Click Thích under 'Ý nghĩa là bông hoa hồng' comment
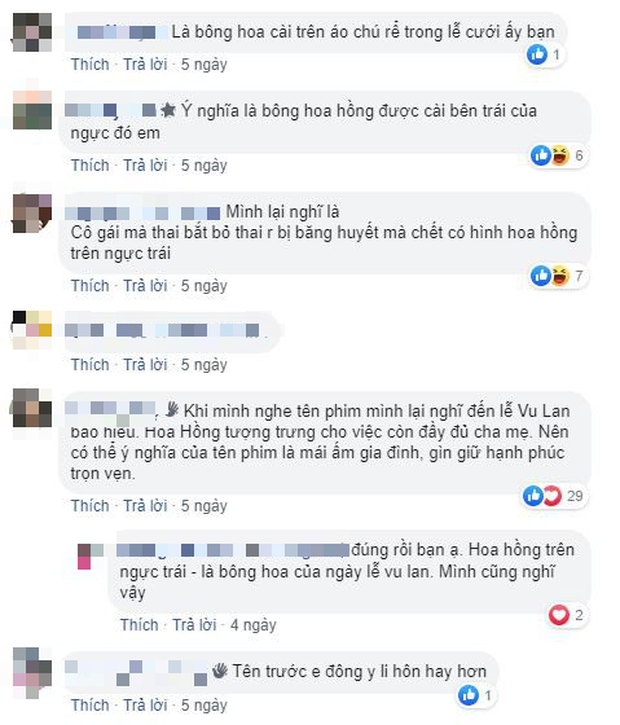 tap(90, 166)
